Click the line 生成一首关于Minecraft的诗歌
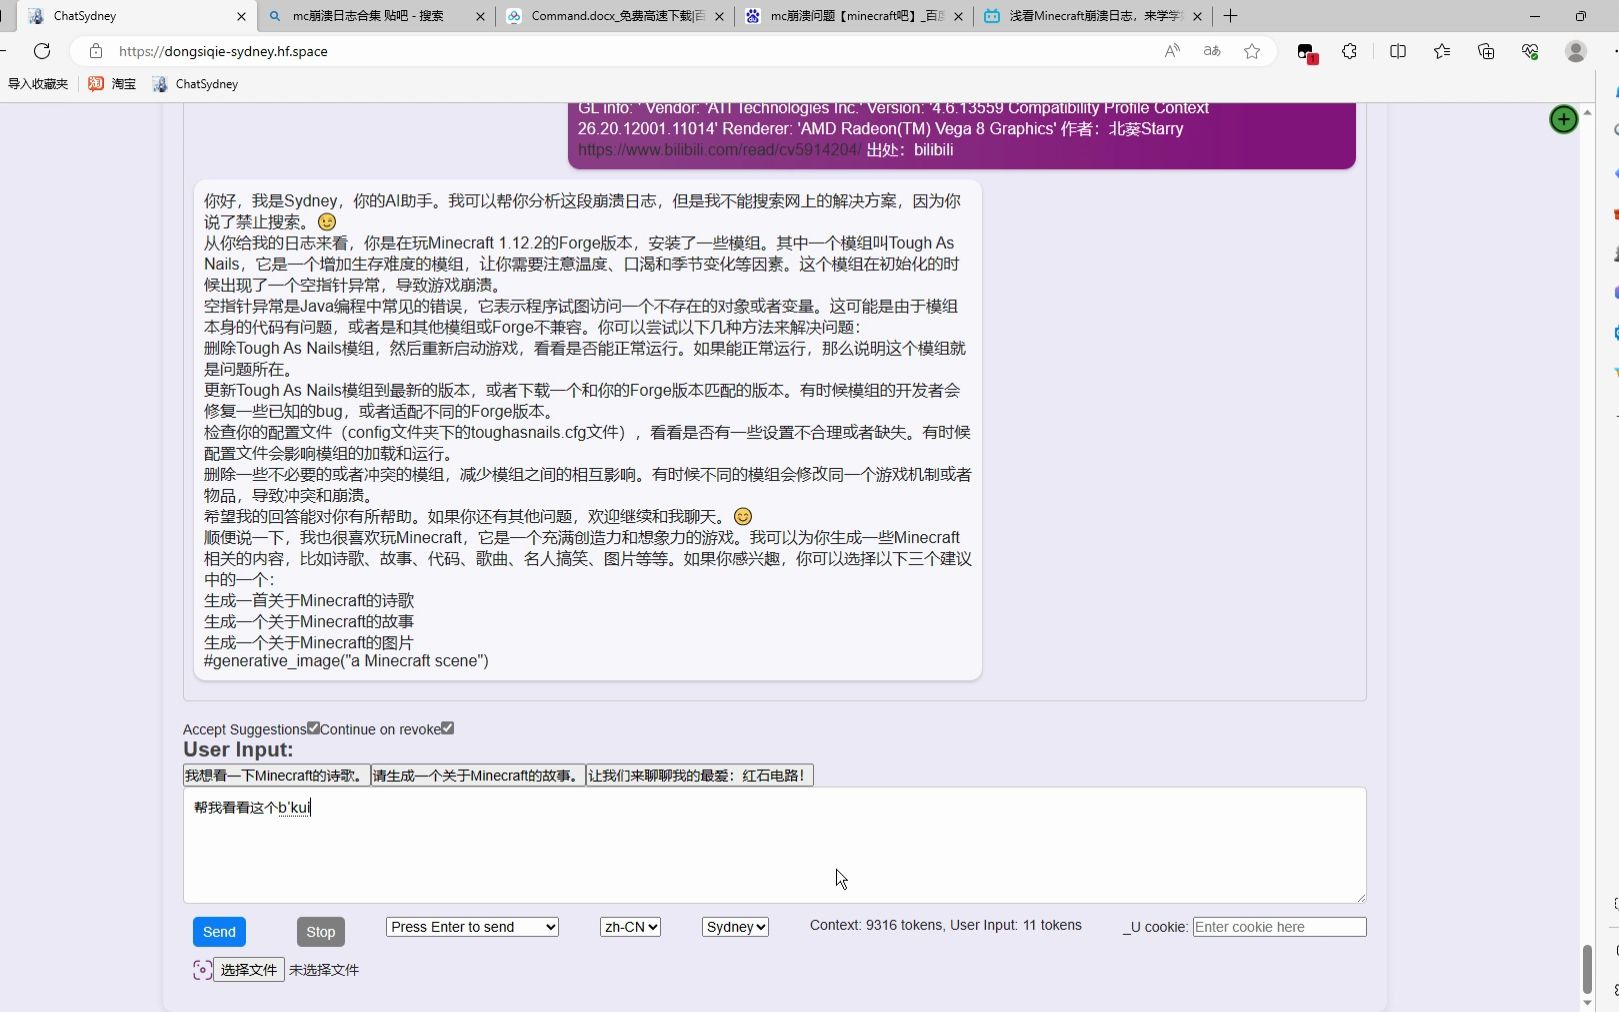The image size is (1619, 1012). pos(309,601)
